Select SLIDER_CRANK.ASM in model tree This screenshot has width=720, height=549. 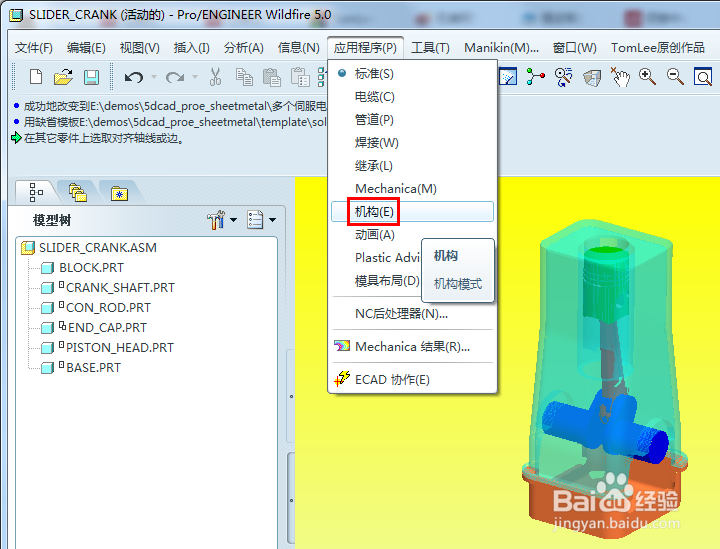[x=97, y=248]
